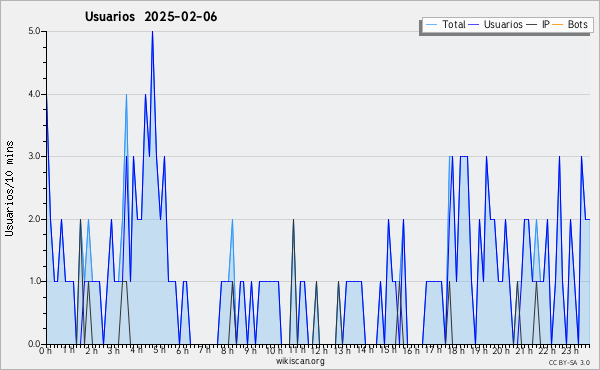Screen dimensions: 600x370
Task: Click the '12 h' x-axis label
Action: [x=319, y=351]
